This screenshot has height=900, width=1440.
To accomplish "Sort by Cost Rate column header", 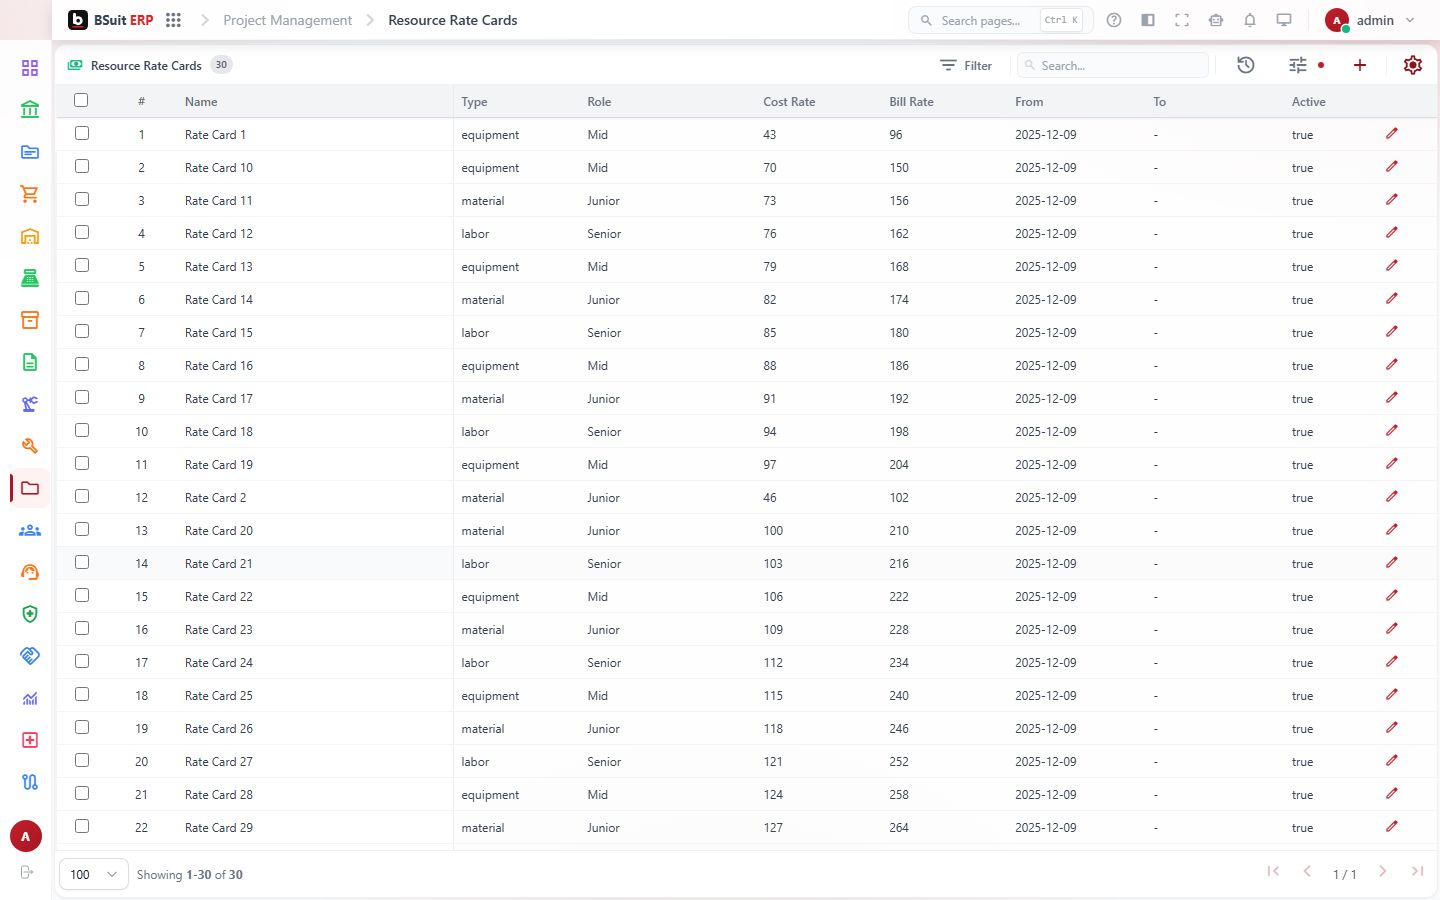I will click(789, 102).
